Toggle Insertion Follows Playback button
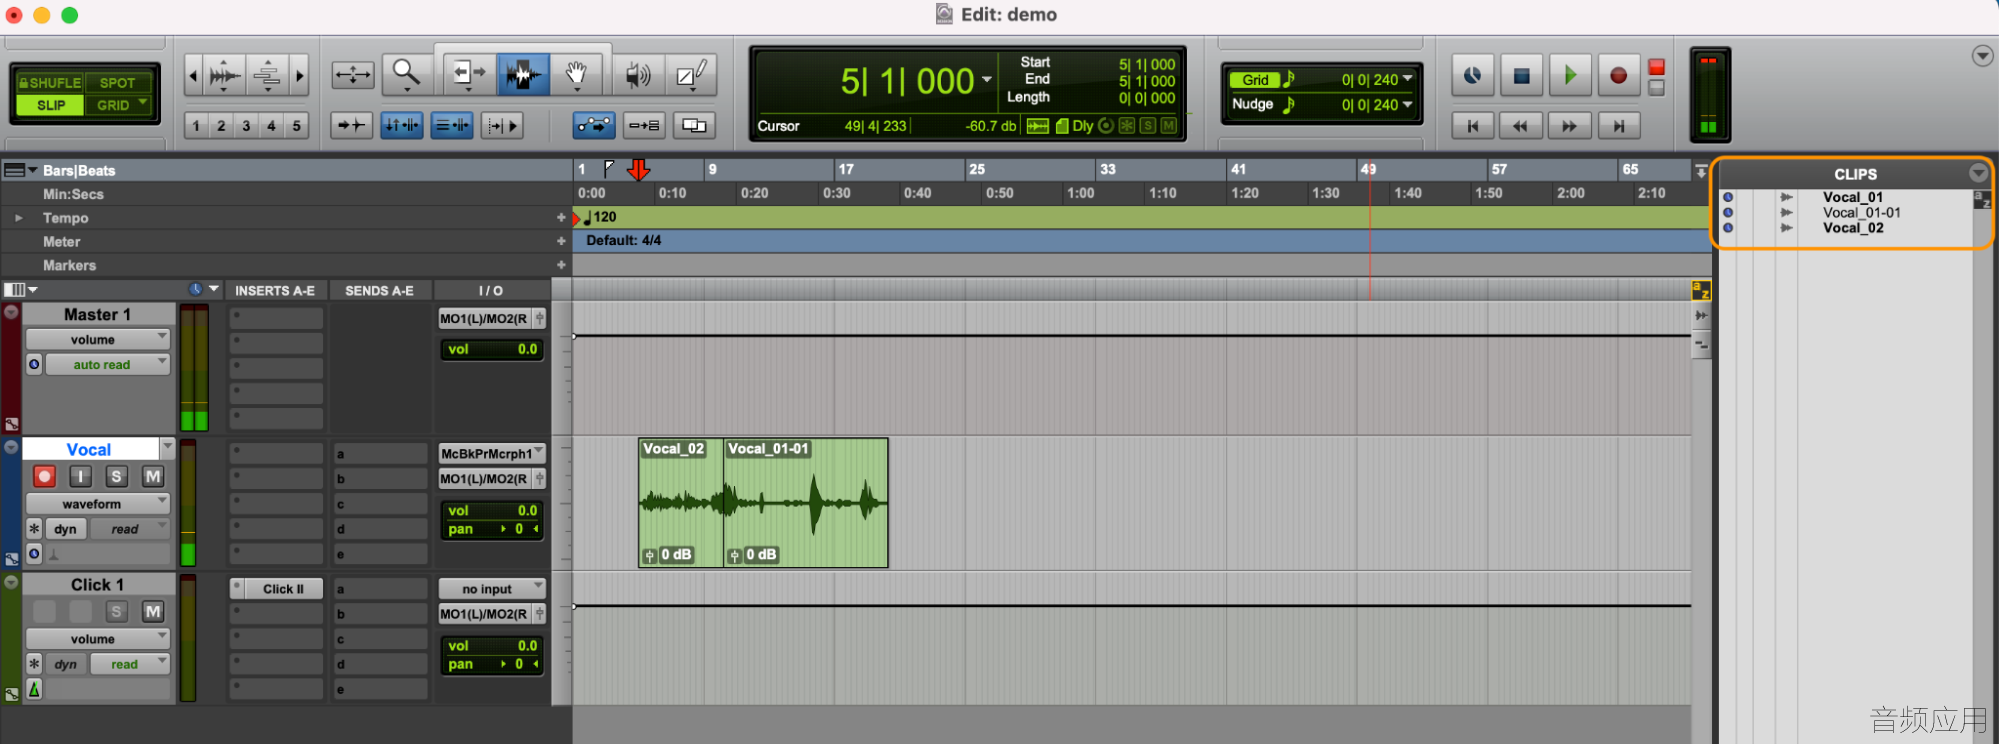 tap(502, 125)
